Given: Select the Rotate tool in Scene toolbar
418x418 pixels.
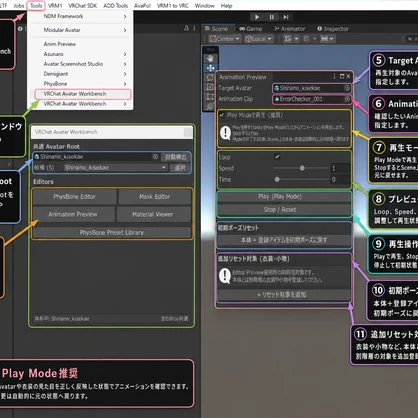Looking at the screenshot, I should [x=210, y=77].
